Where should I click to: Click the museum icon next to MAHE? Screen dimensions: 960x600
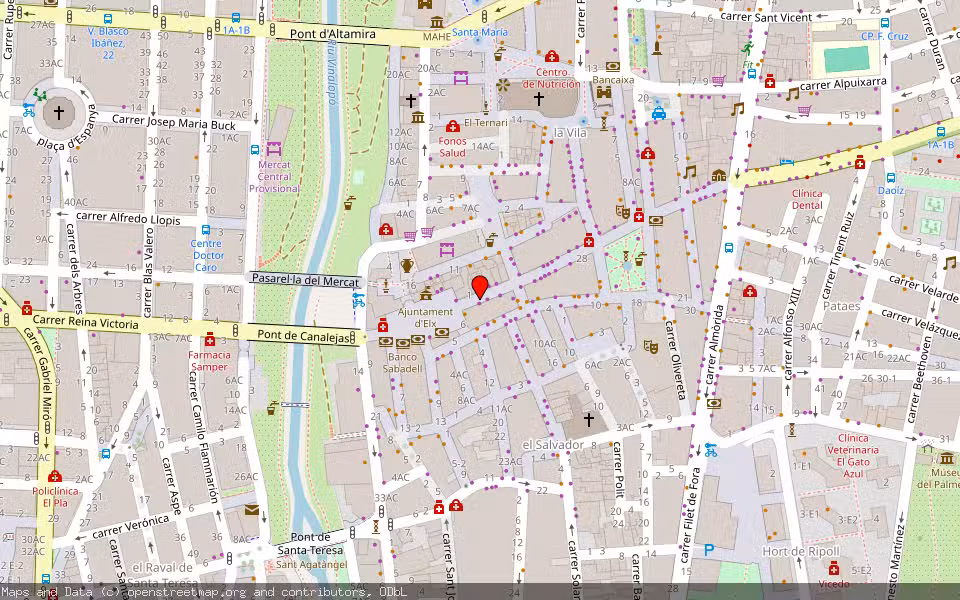[x=437, y=22]
